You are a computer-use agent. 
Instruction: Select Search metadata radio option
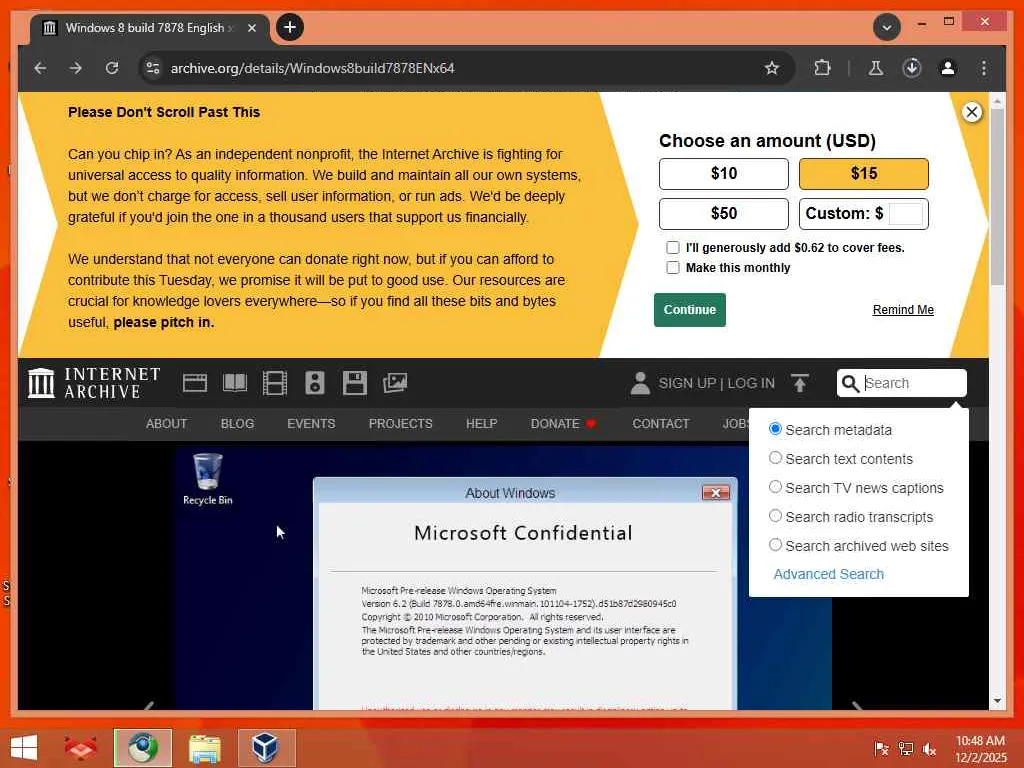775,429
